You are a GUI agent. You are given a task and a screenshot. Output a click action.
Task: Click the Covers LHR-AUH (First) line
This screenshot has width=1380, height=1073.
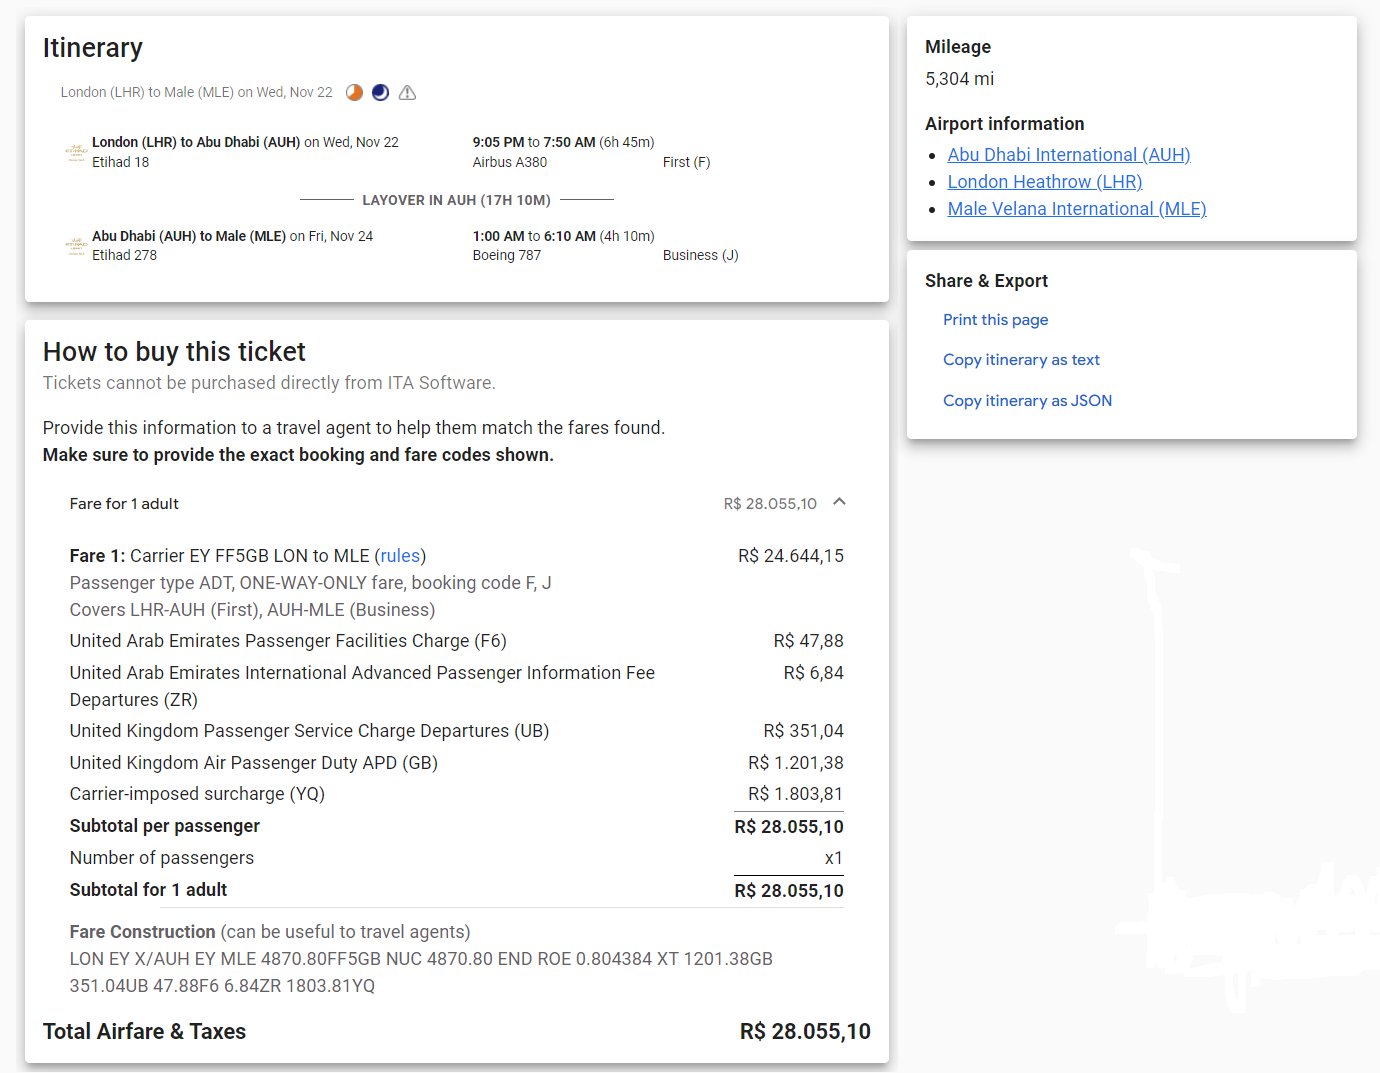click(252, 610)
